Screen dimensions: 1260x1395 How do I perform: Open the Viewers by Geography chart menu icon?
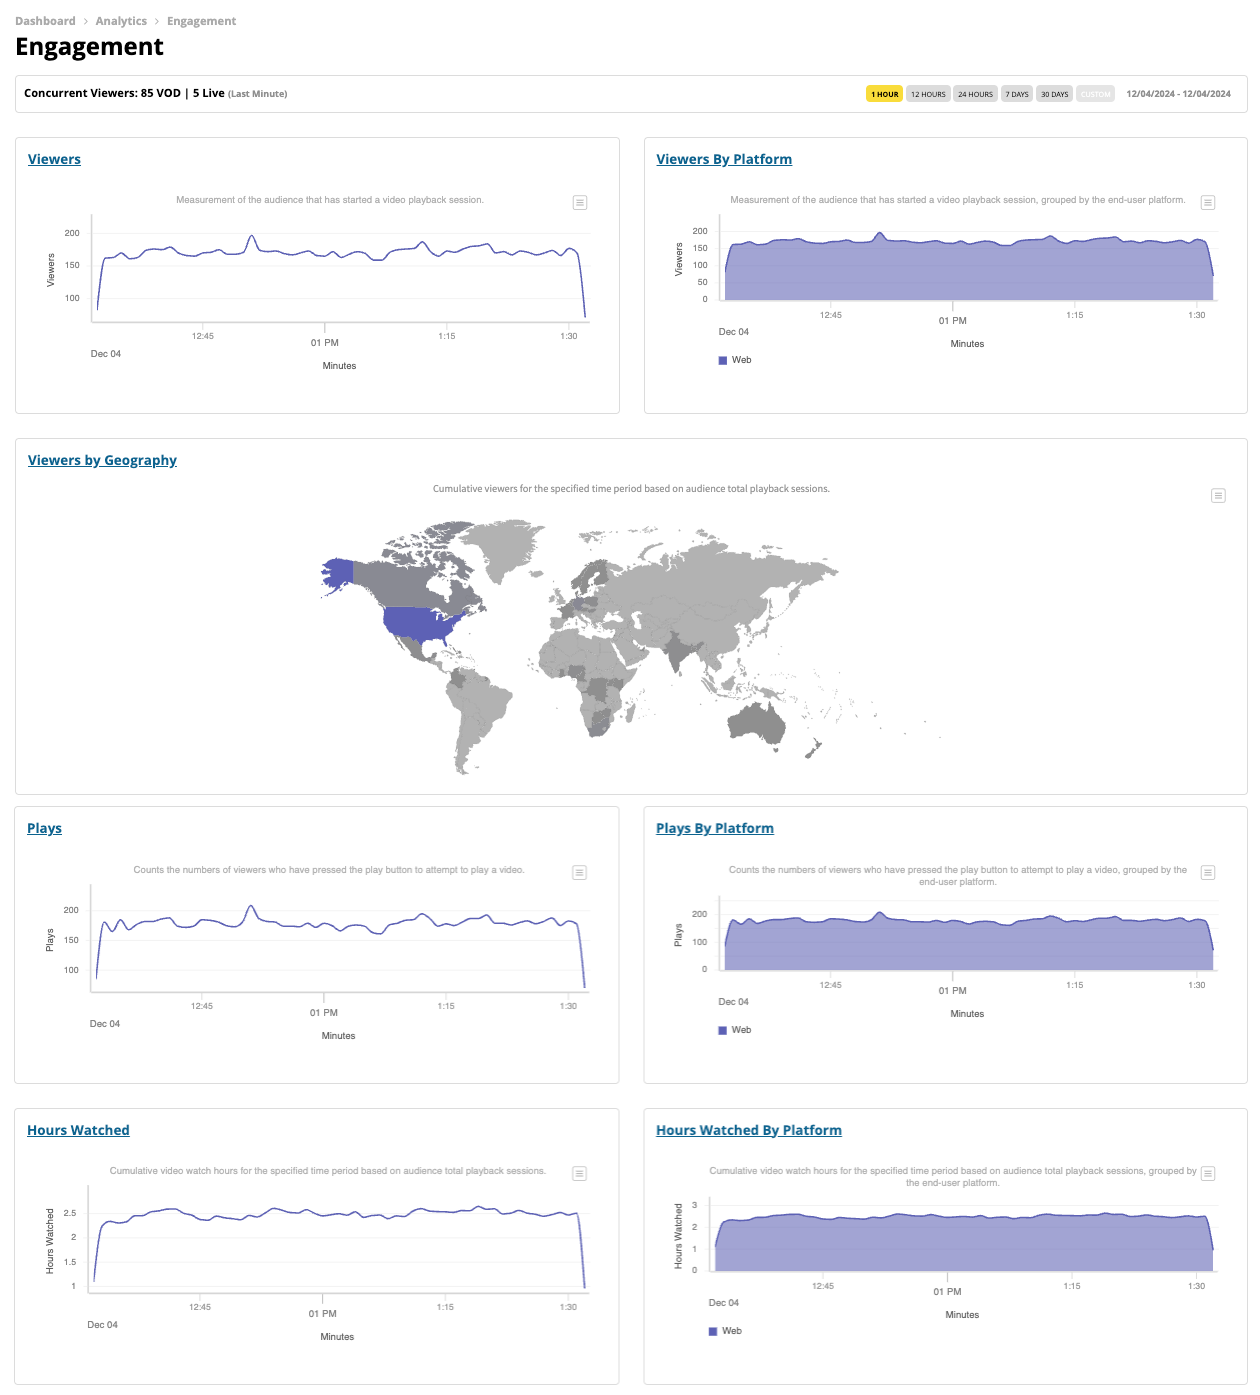click(x=1218, y=496)
